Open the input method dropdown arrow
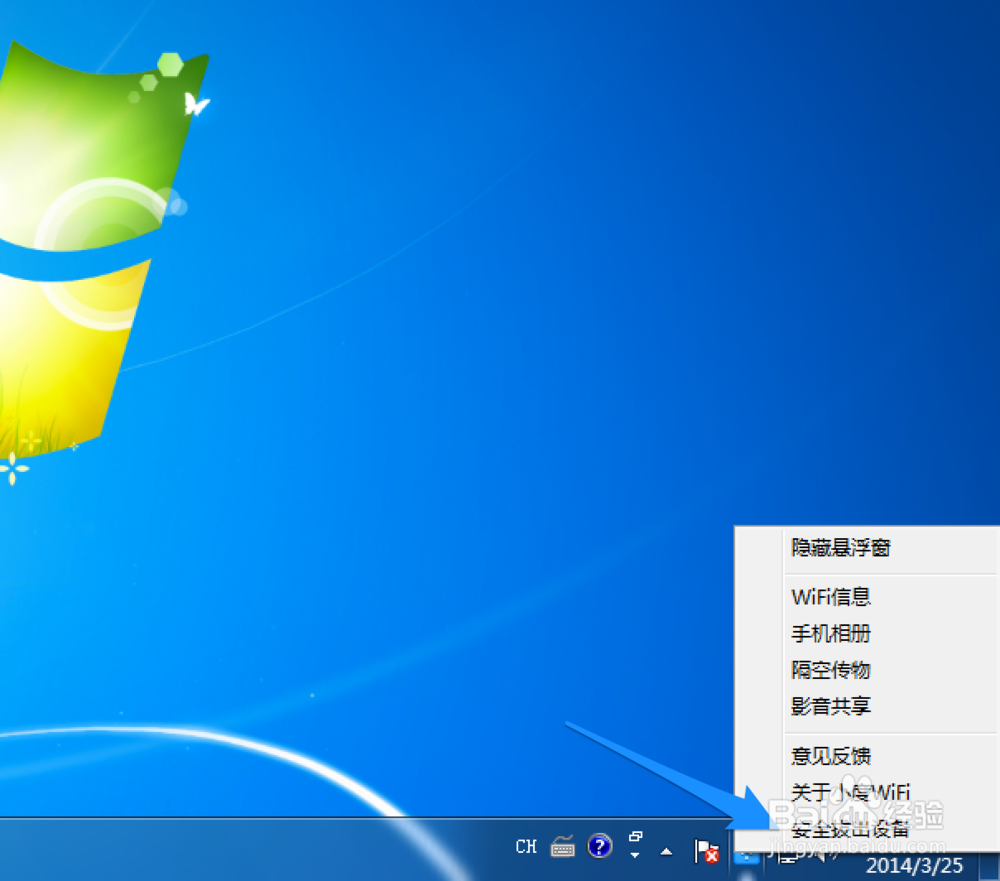Viewport: 1000px width, 881px height. tap(634, 856)
